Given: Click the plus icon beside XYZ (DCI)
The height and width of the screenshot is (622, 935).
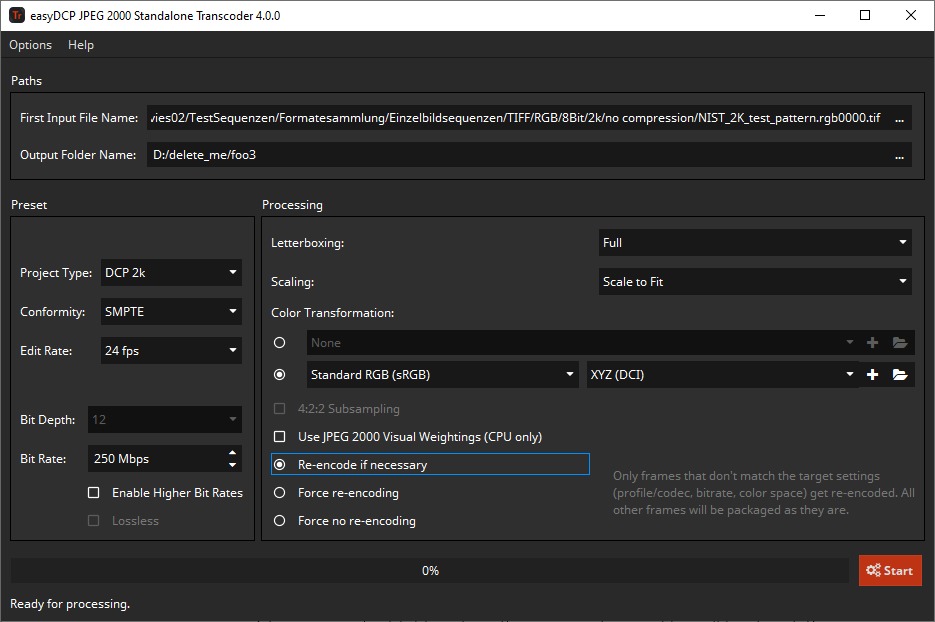Looking at the screenshot, I should tap(872, 374).
